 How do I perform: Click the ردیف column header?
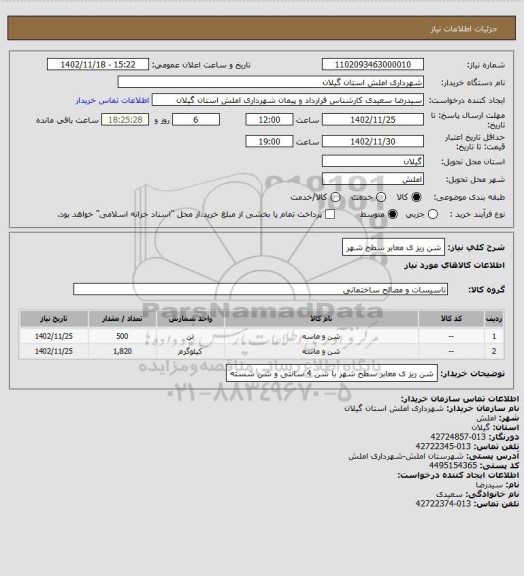[494, 318]
